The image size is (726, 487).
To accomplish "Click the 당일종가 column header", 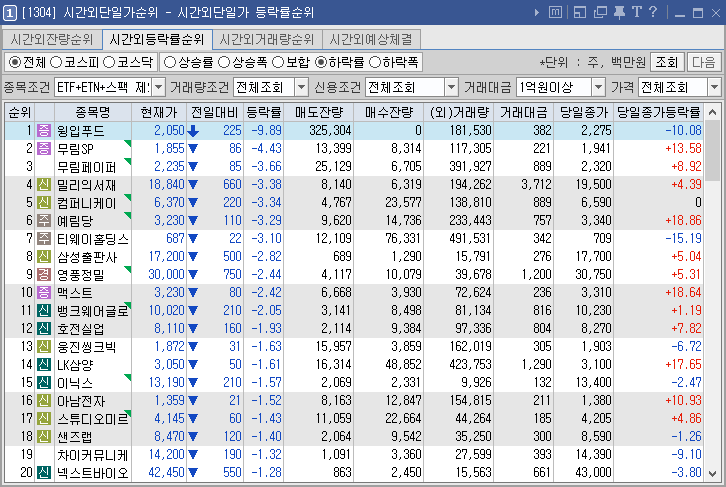I will tap(583, 112).
